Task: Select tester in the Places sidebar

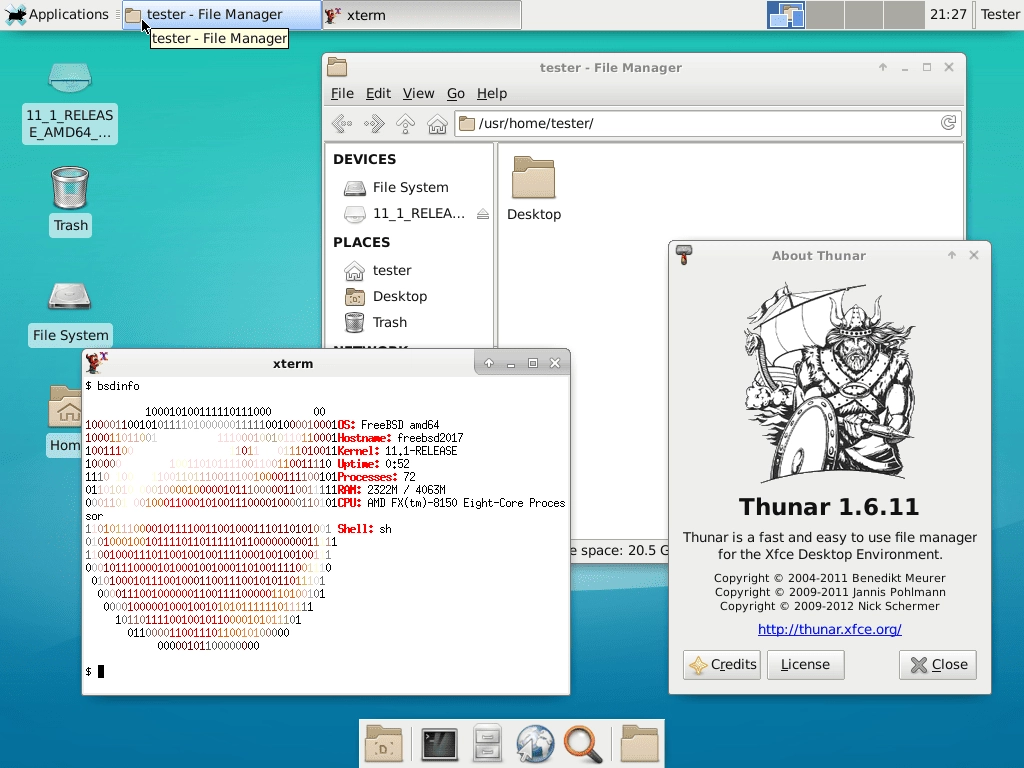Action: [x=409, y=270]
